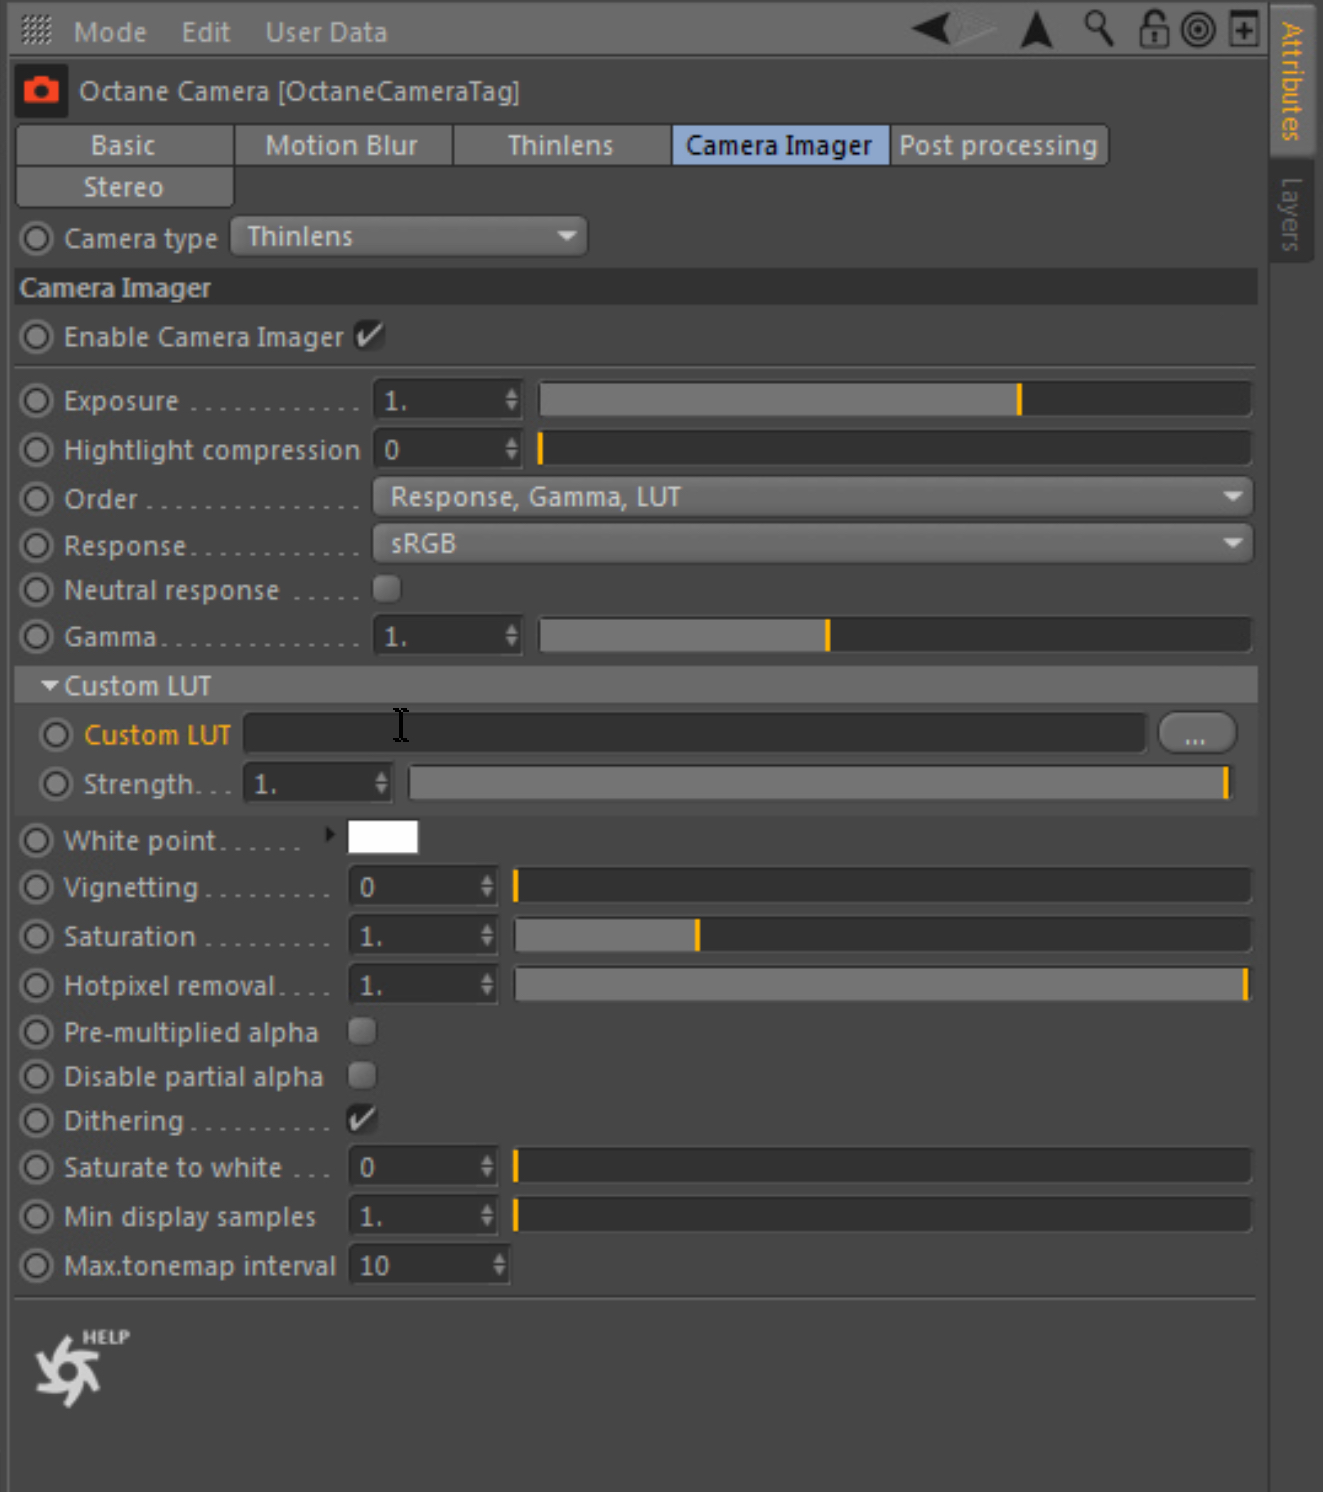Switch to the Post processing tab
1323x1492 pixels.
pyautogui.click(x=998, y=145)
